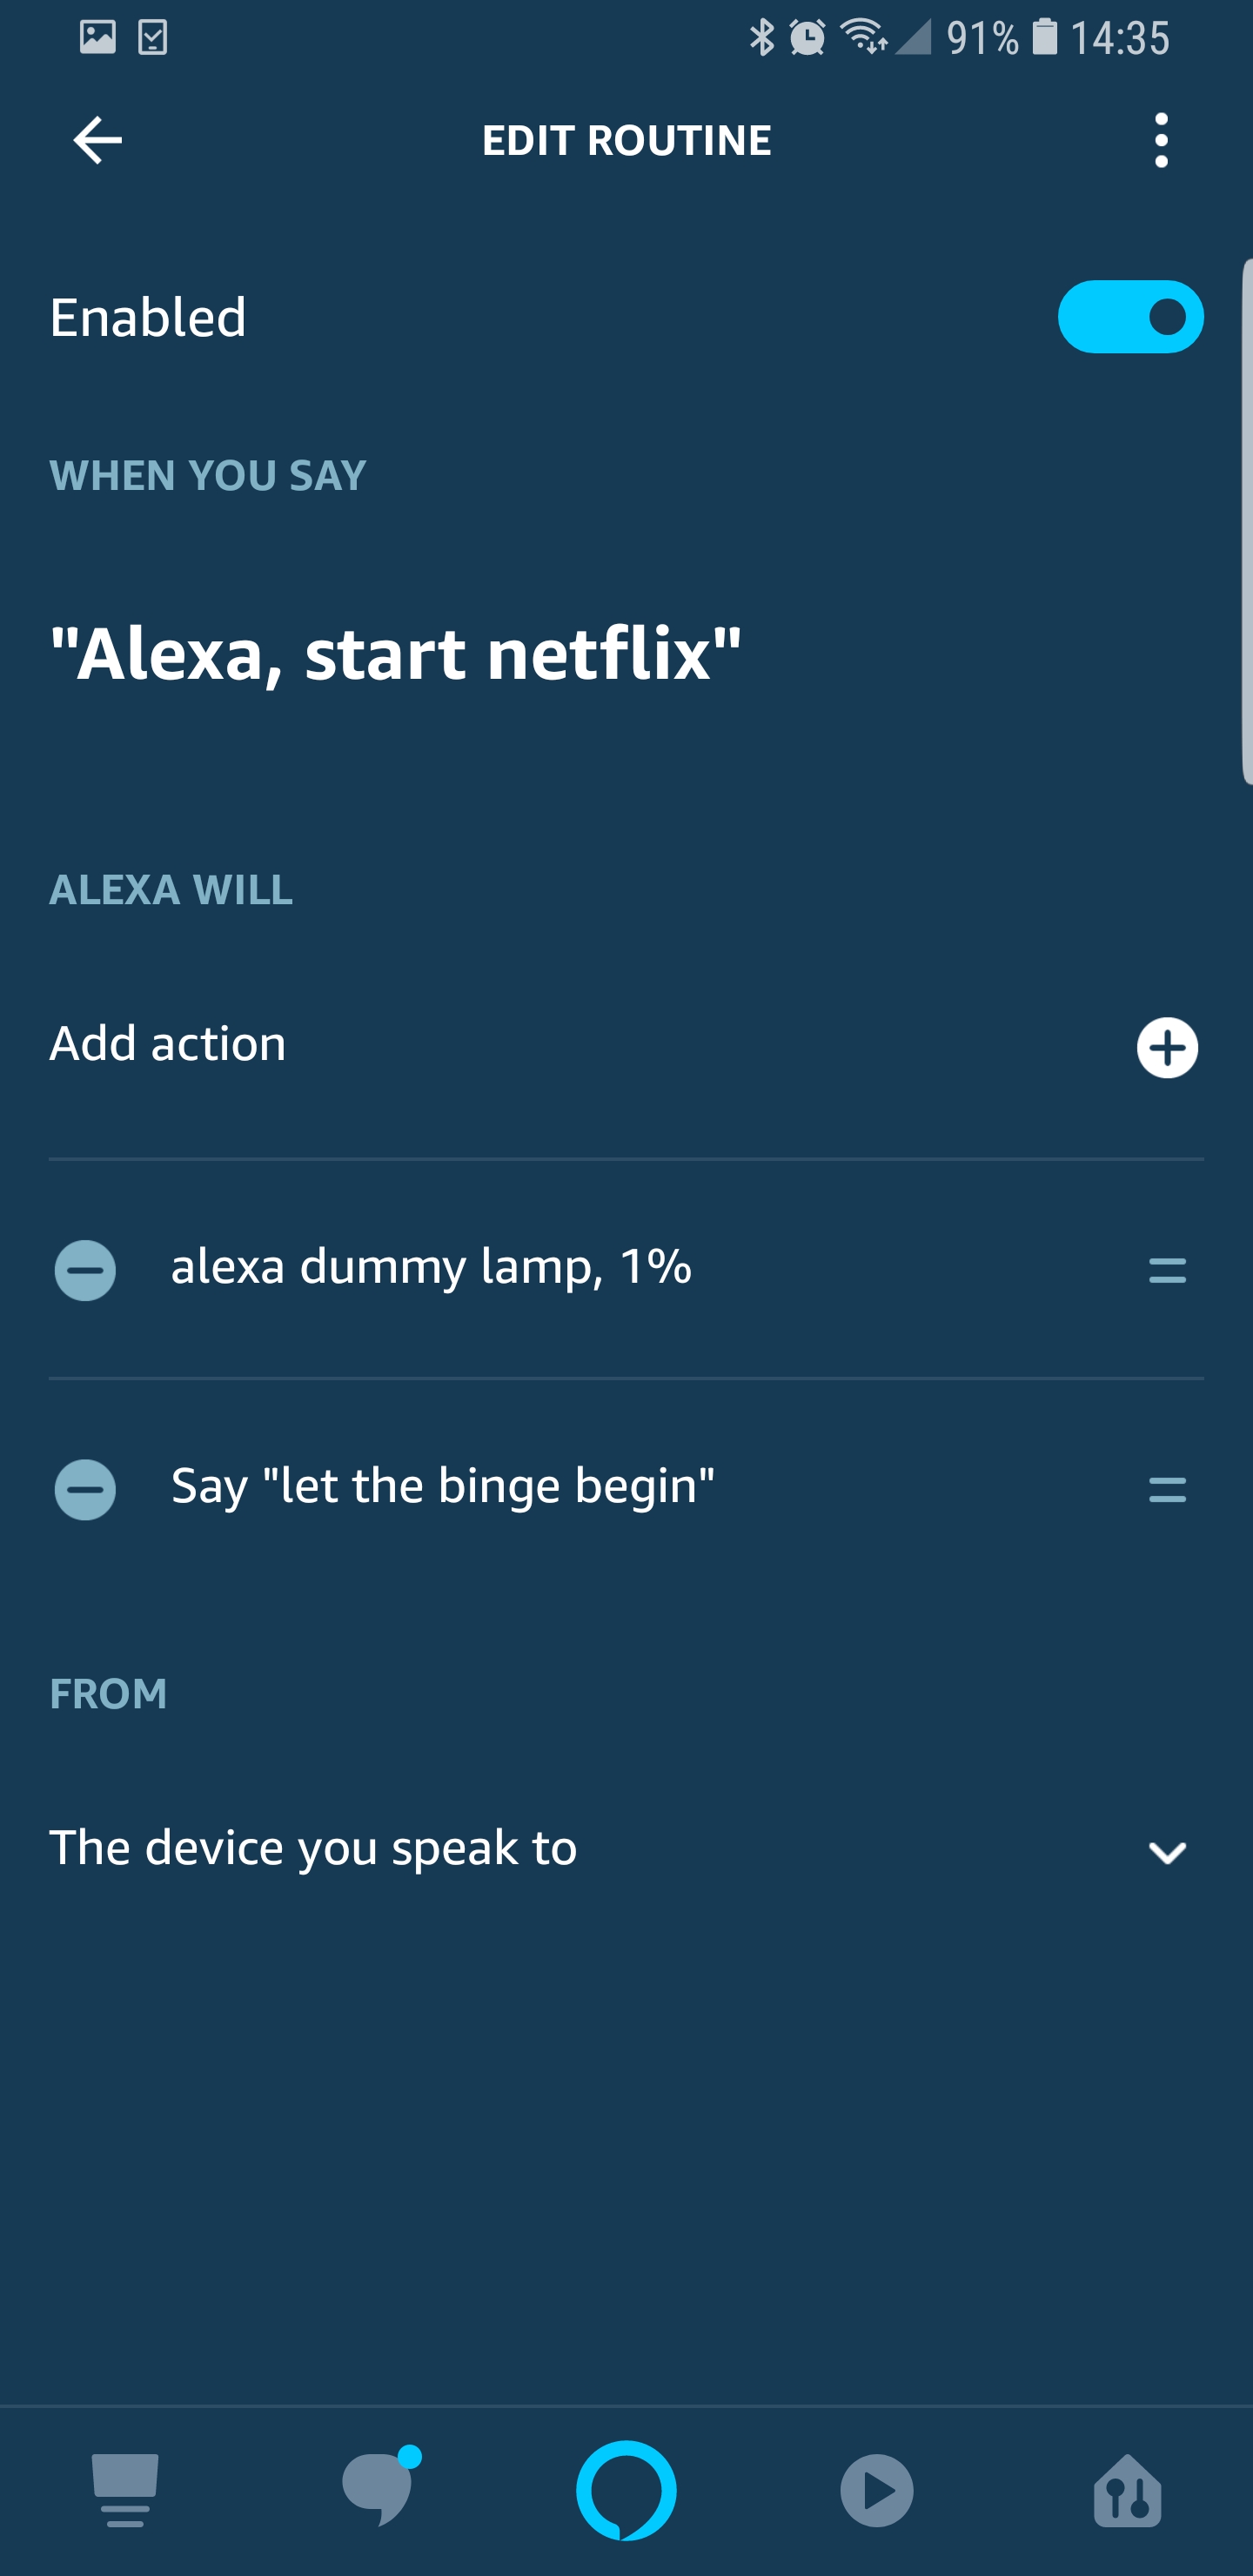This screenshot has height=2576, width=1253.
Task: Remove the alexa dummy lamp action
Action: click(85, 1270)
